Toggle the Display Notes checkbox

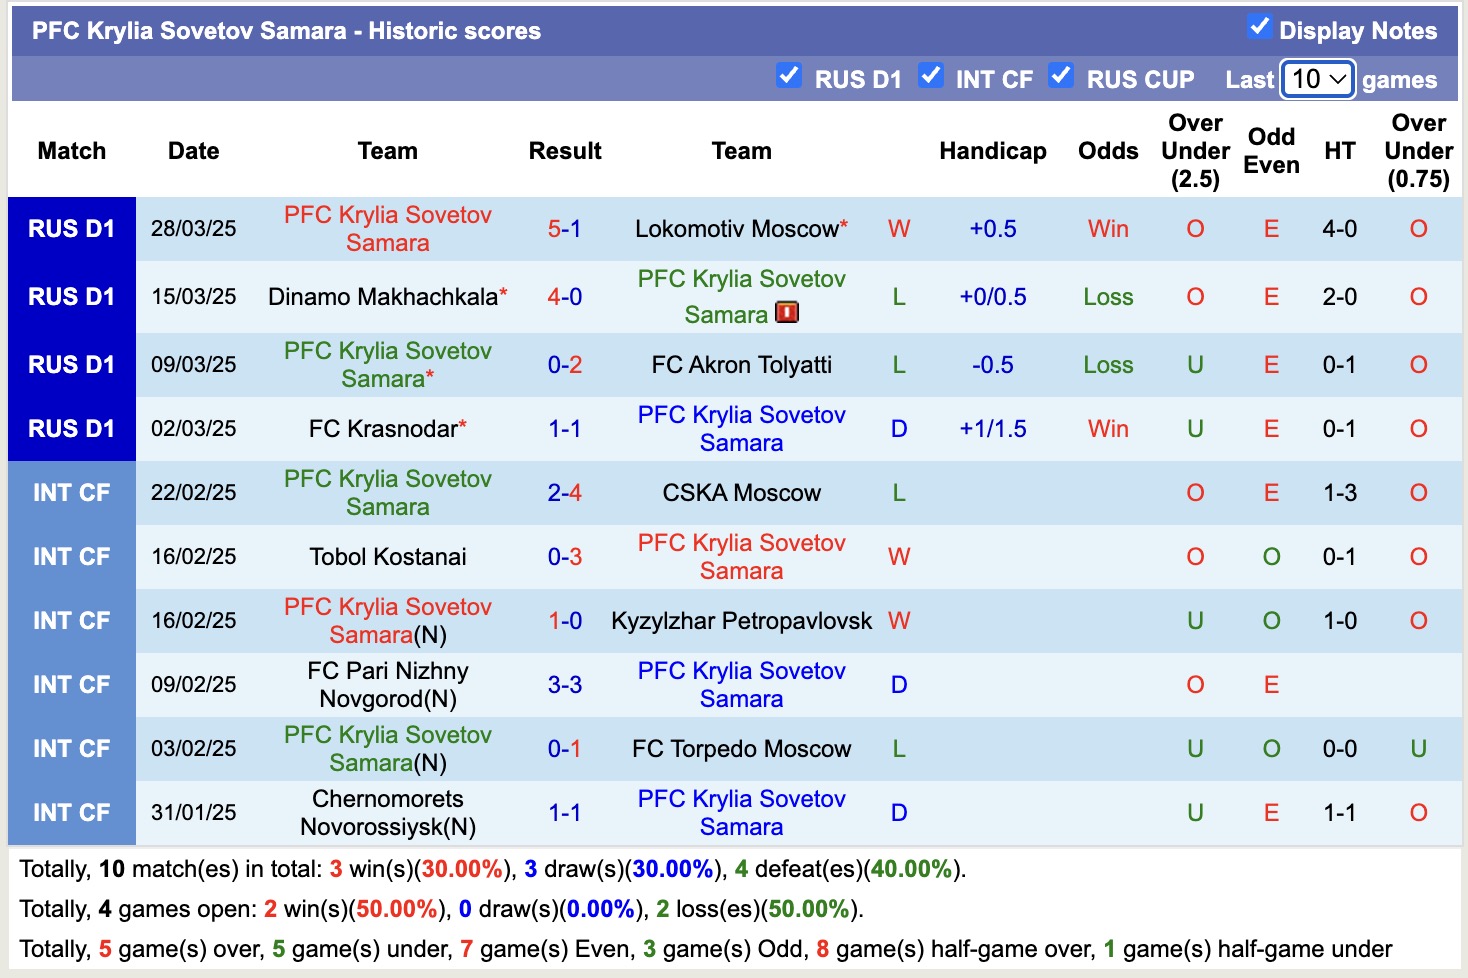[1259, 28]
